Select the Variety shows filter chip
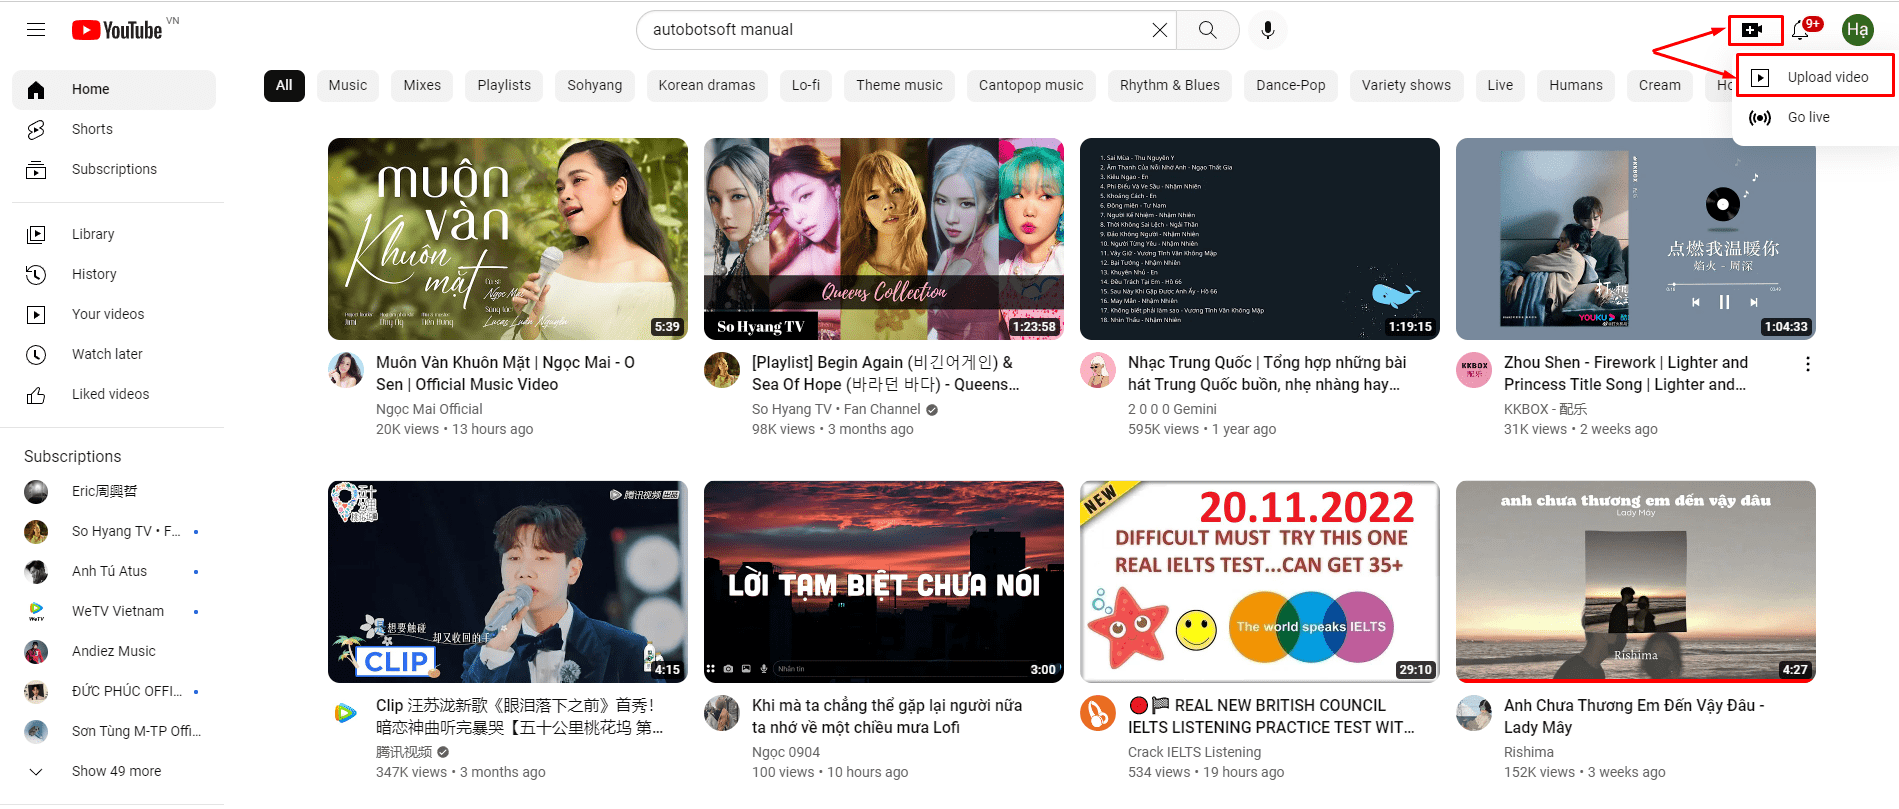Screen dimensions: 1899x809 [1406, 85]
